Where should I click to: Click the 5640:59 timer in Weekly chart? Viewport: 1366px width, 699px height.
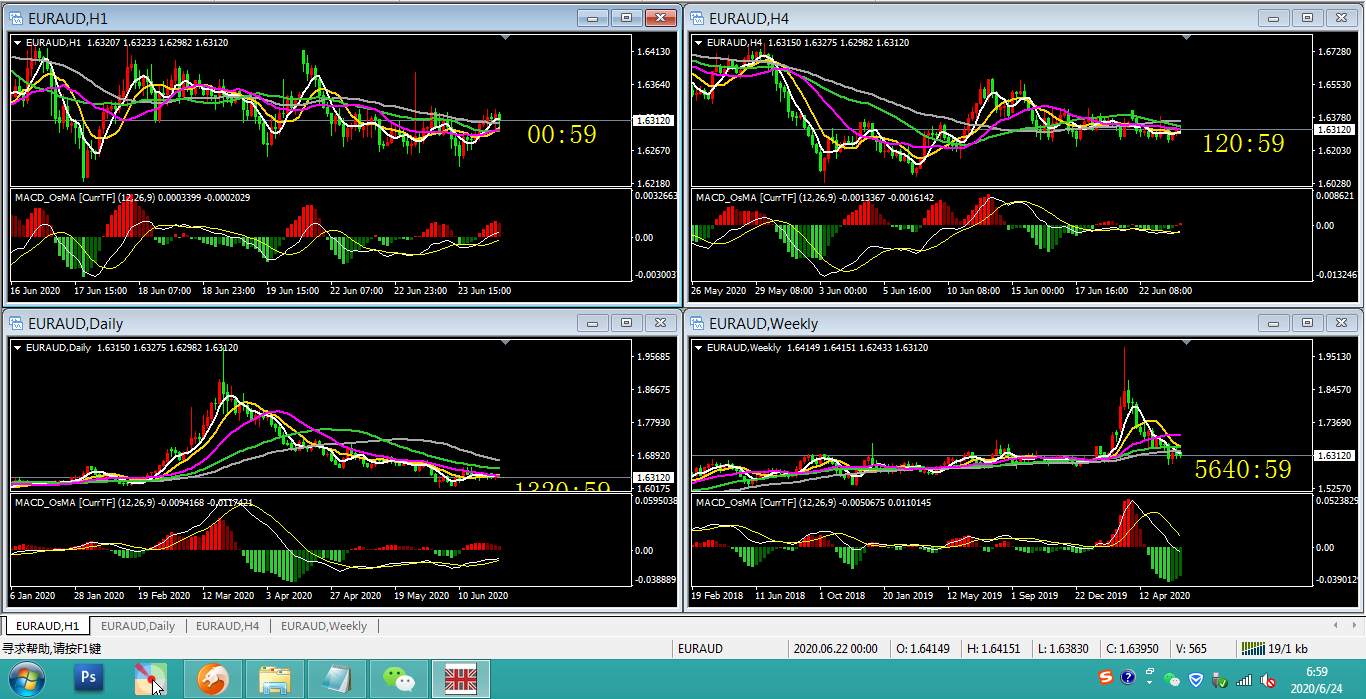pos(1243,469)
